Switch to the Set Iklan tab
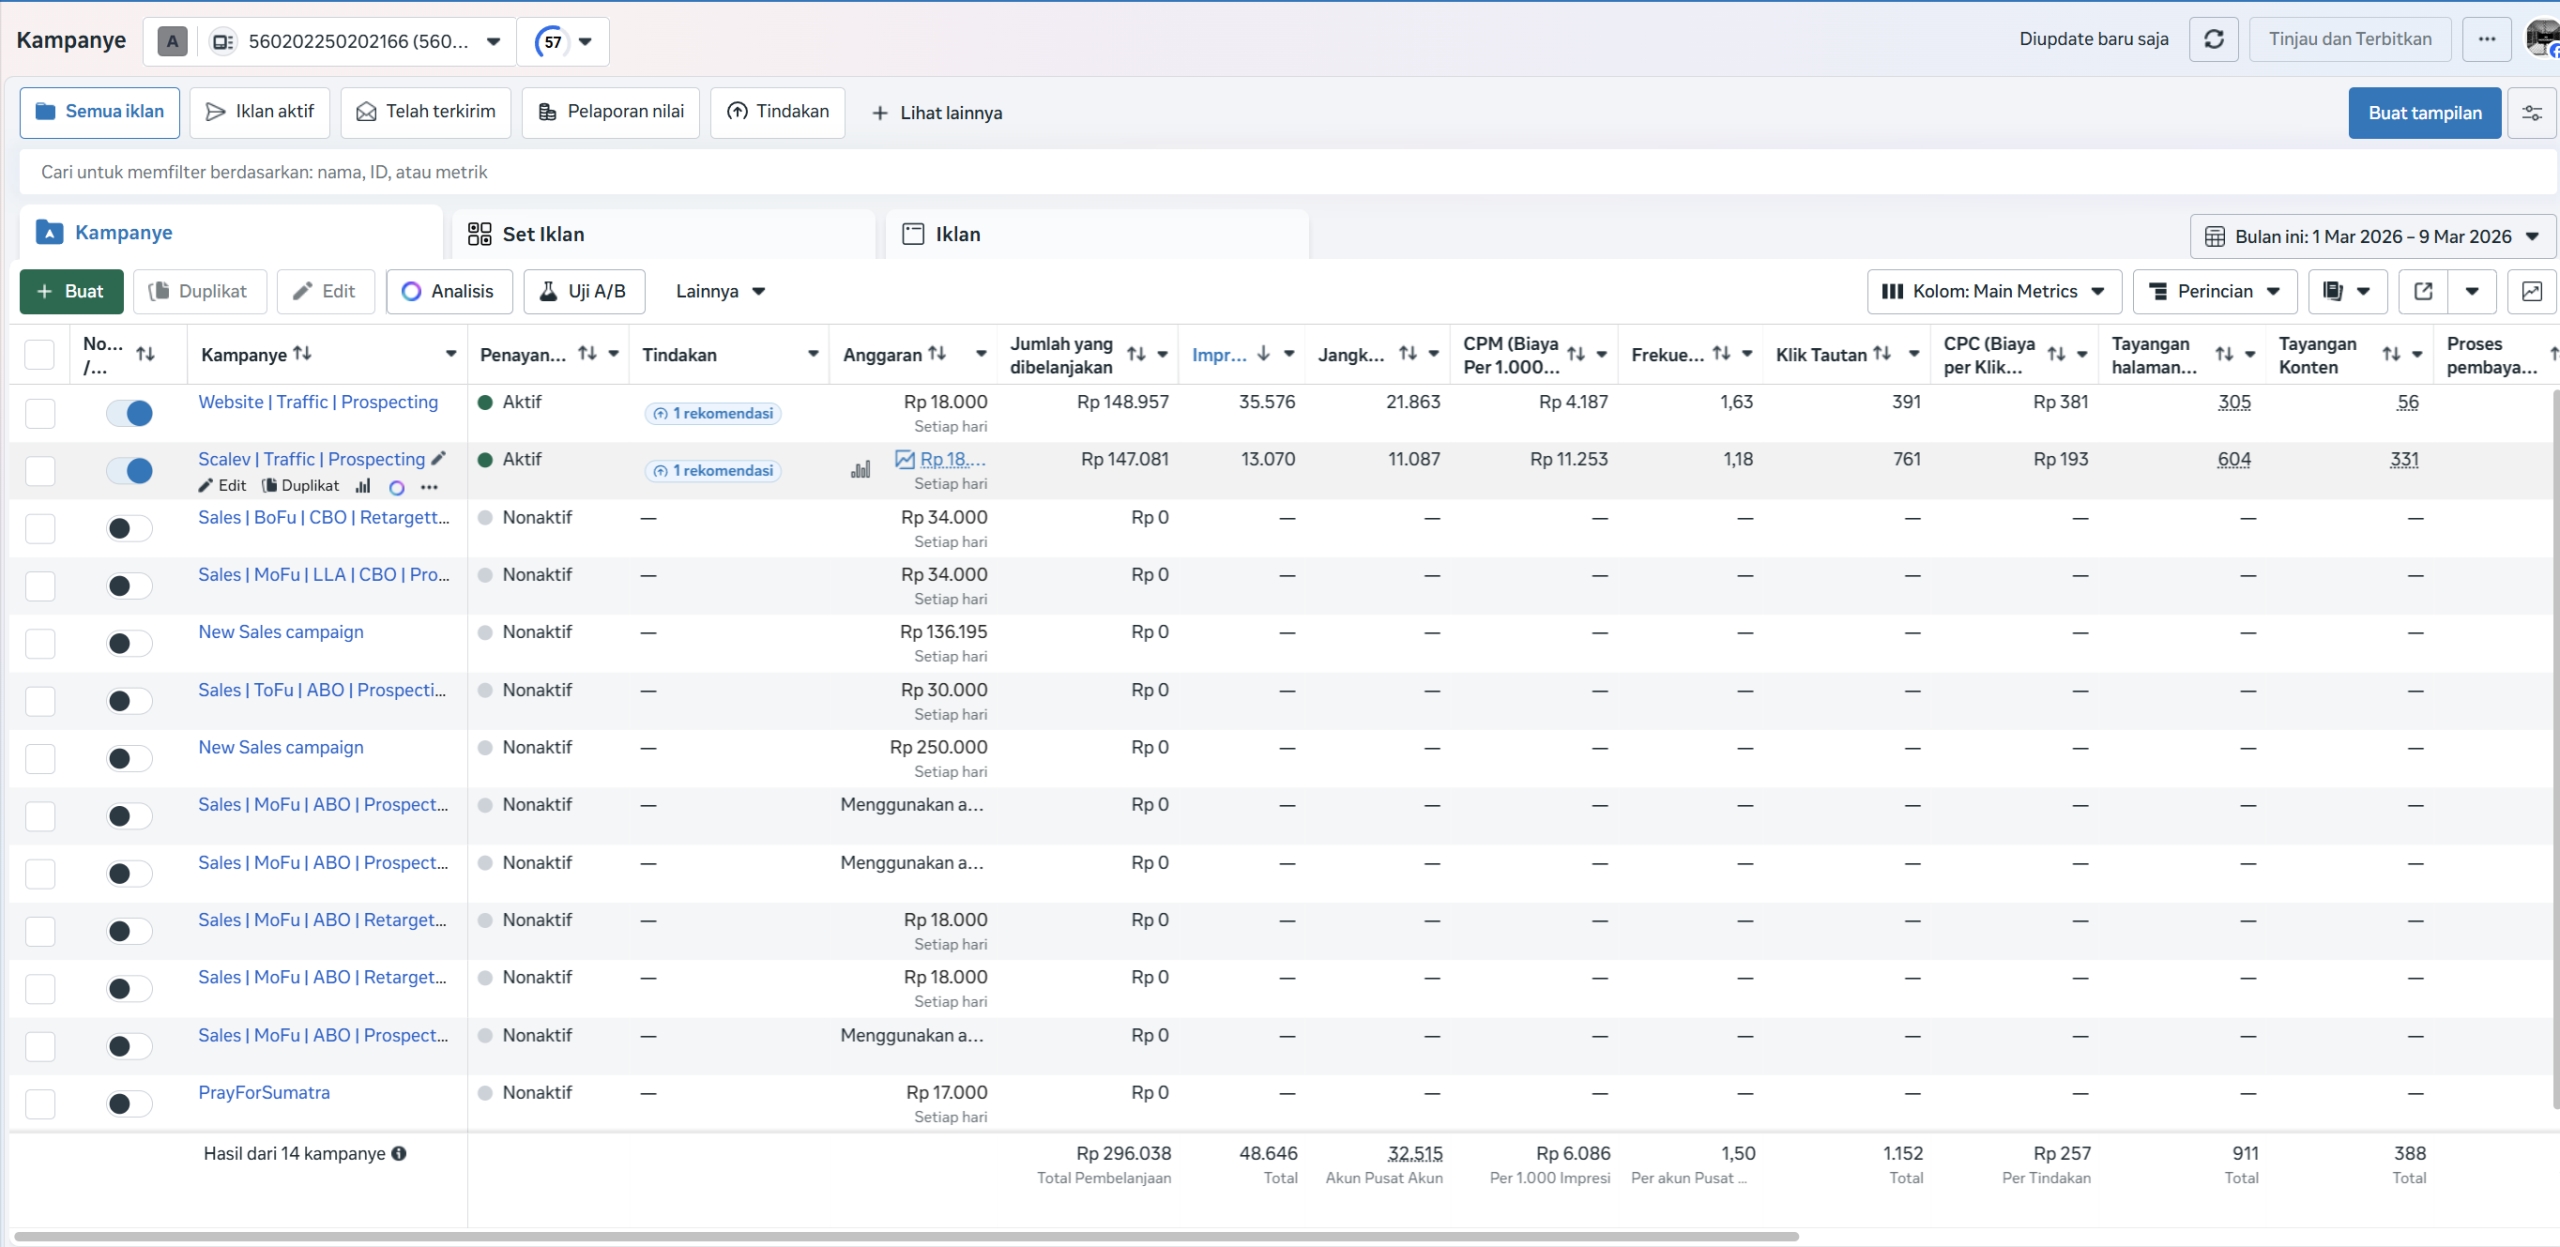The height and width of the screenshot is (1247, 2560). click(x=543, y=234)
